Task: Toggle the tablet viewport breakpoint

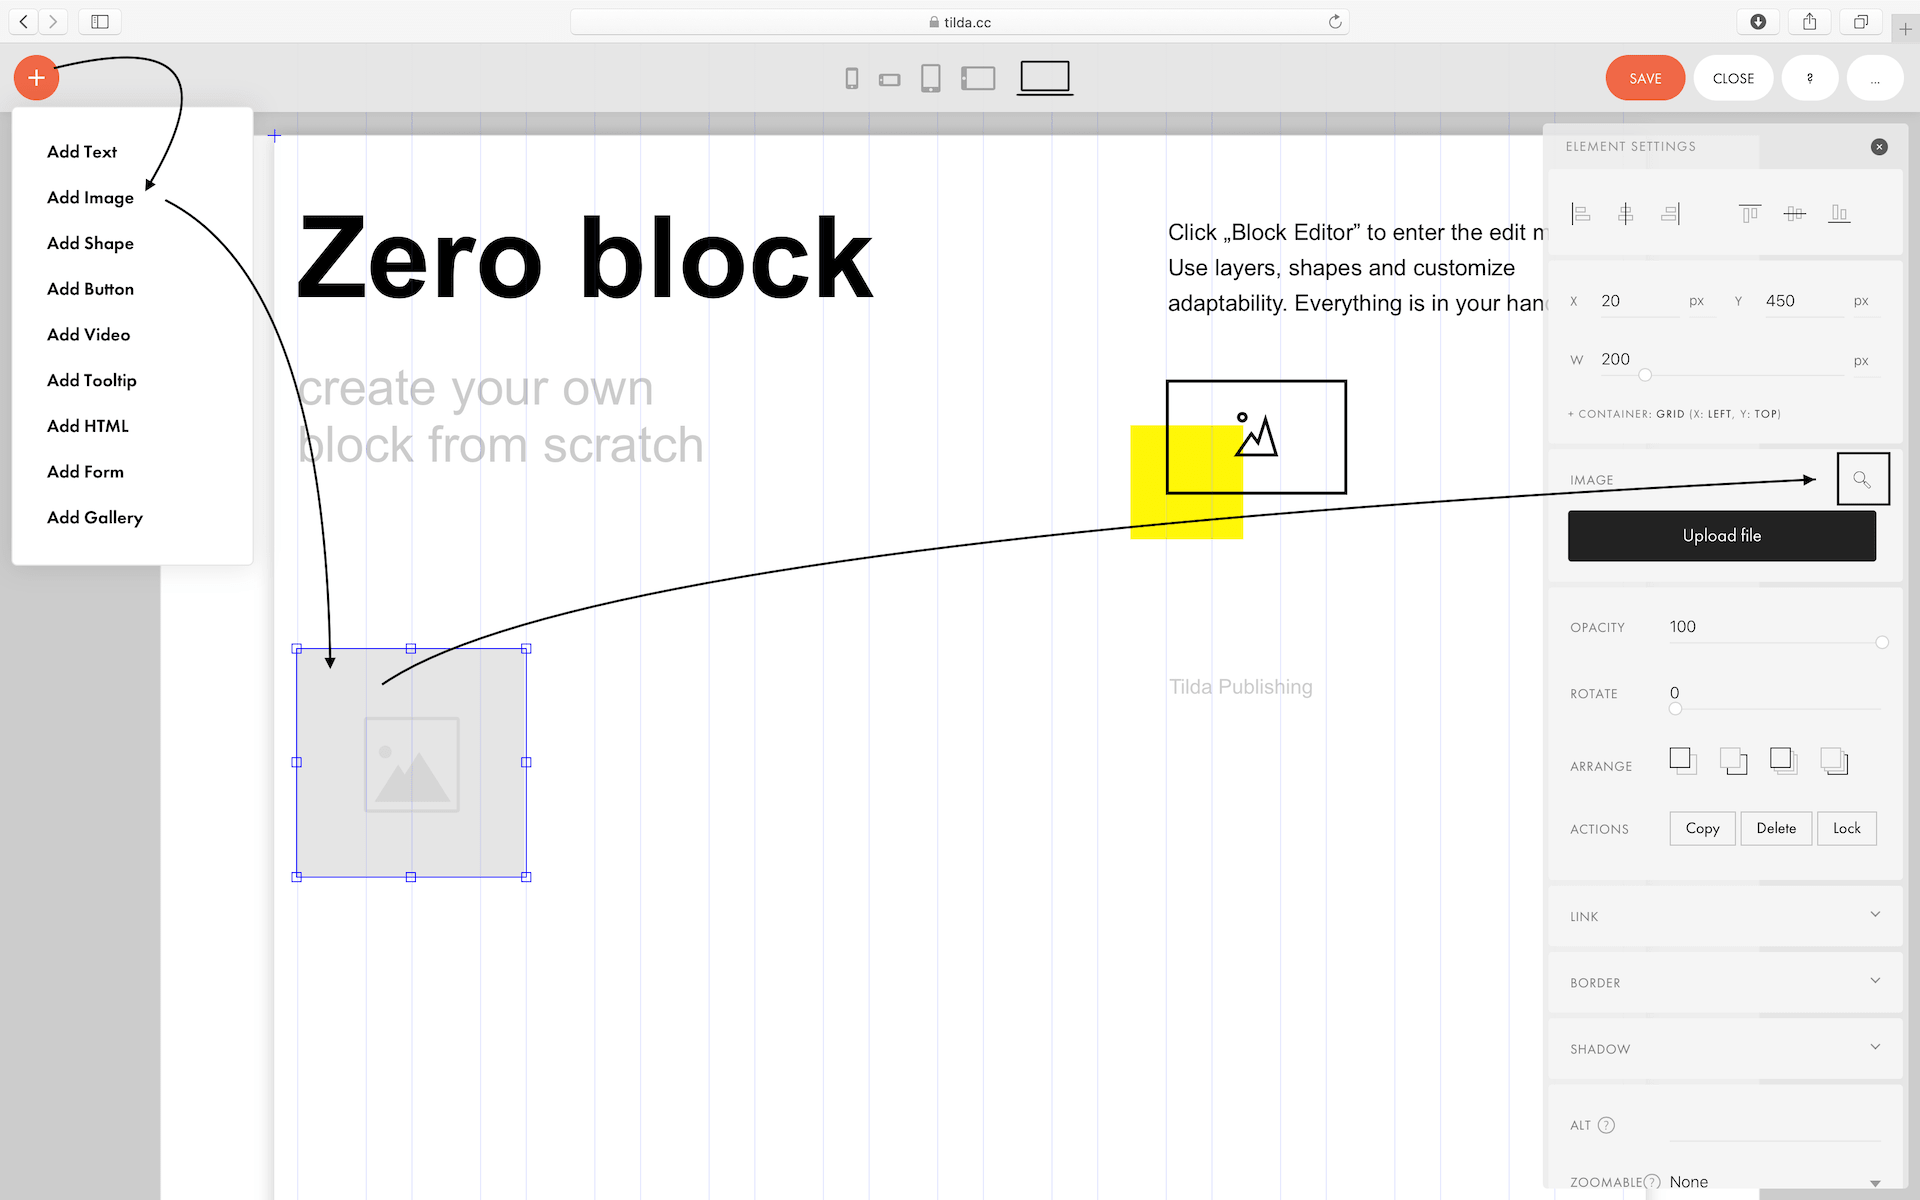Action: coord(933,79)
